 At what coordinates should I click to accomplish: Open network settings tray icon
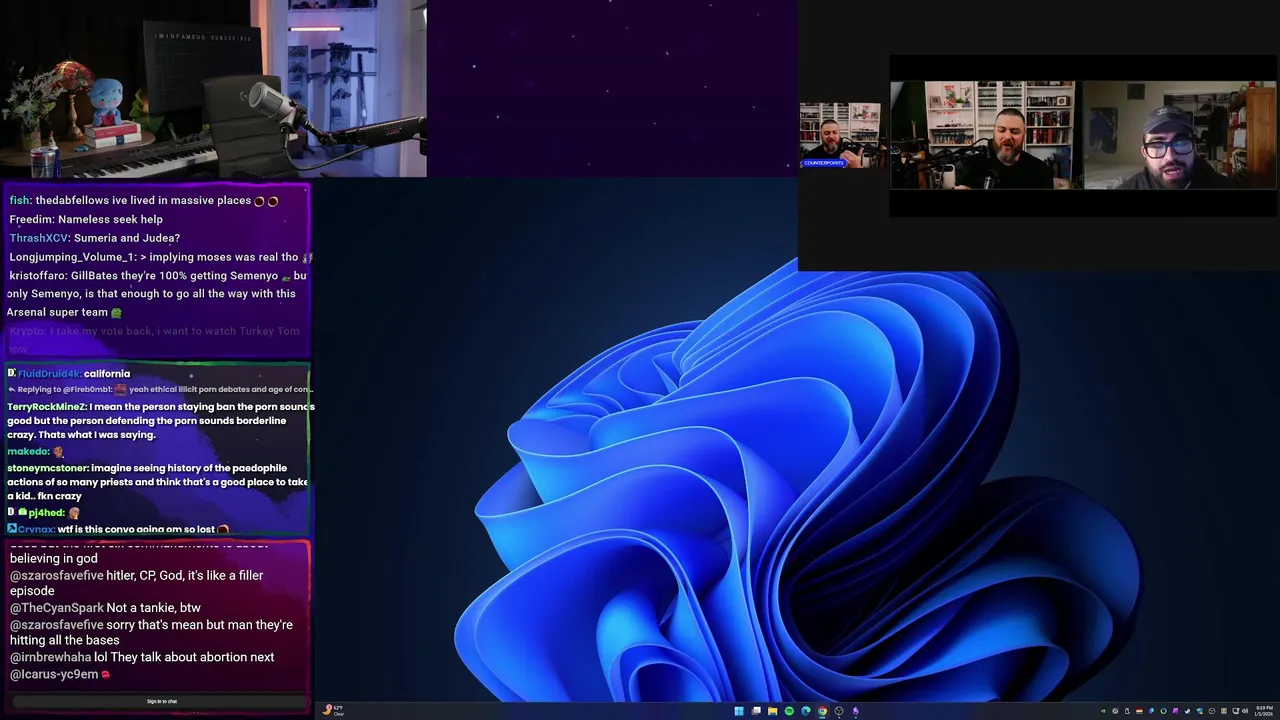coord(1236,711)
